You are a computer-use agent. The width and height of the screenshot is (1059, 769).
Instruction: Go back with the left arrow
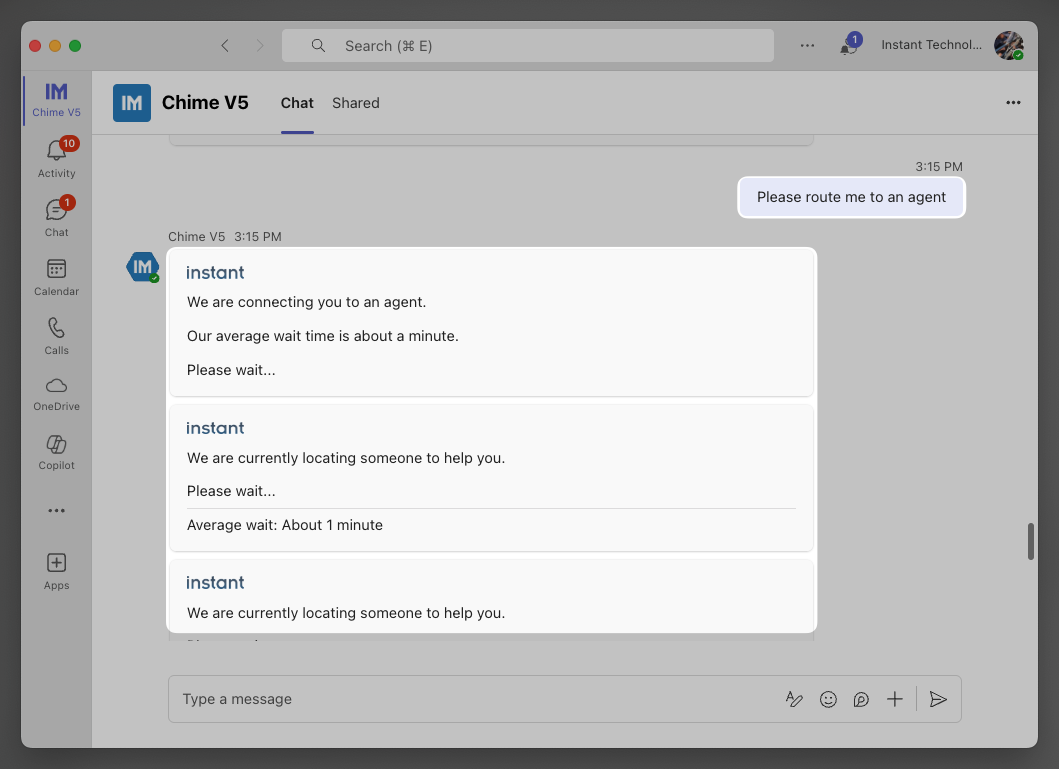click(x=225, y=45)
